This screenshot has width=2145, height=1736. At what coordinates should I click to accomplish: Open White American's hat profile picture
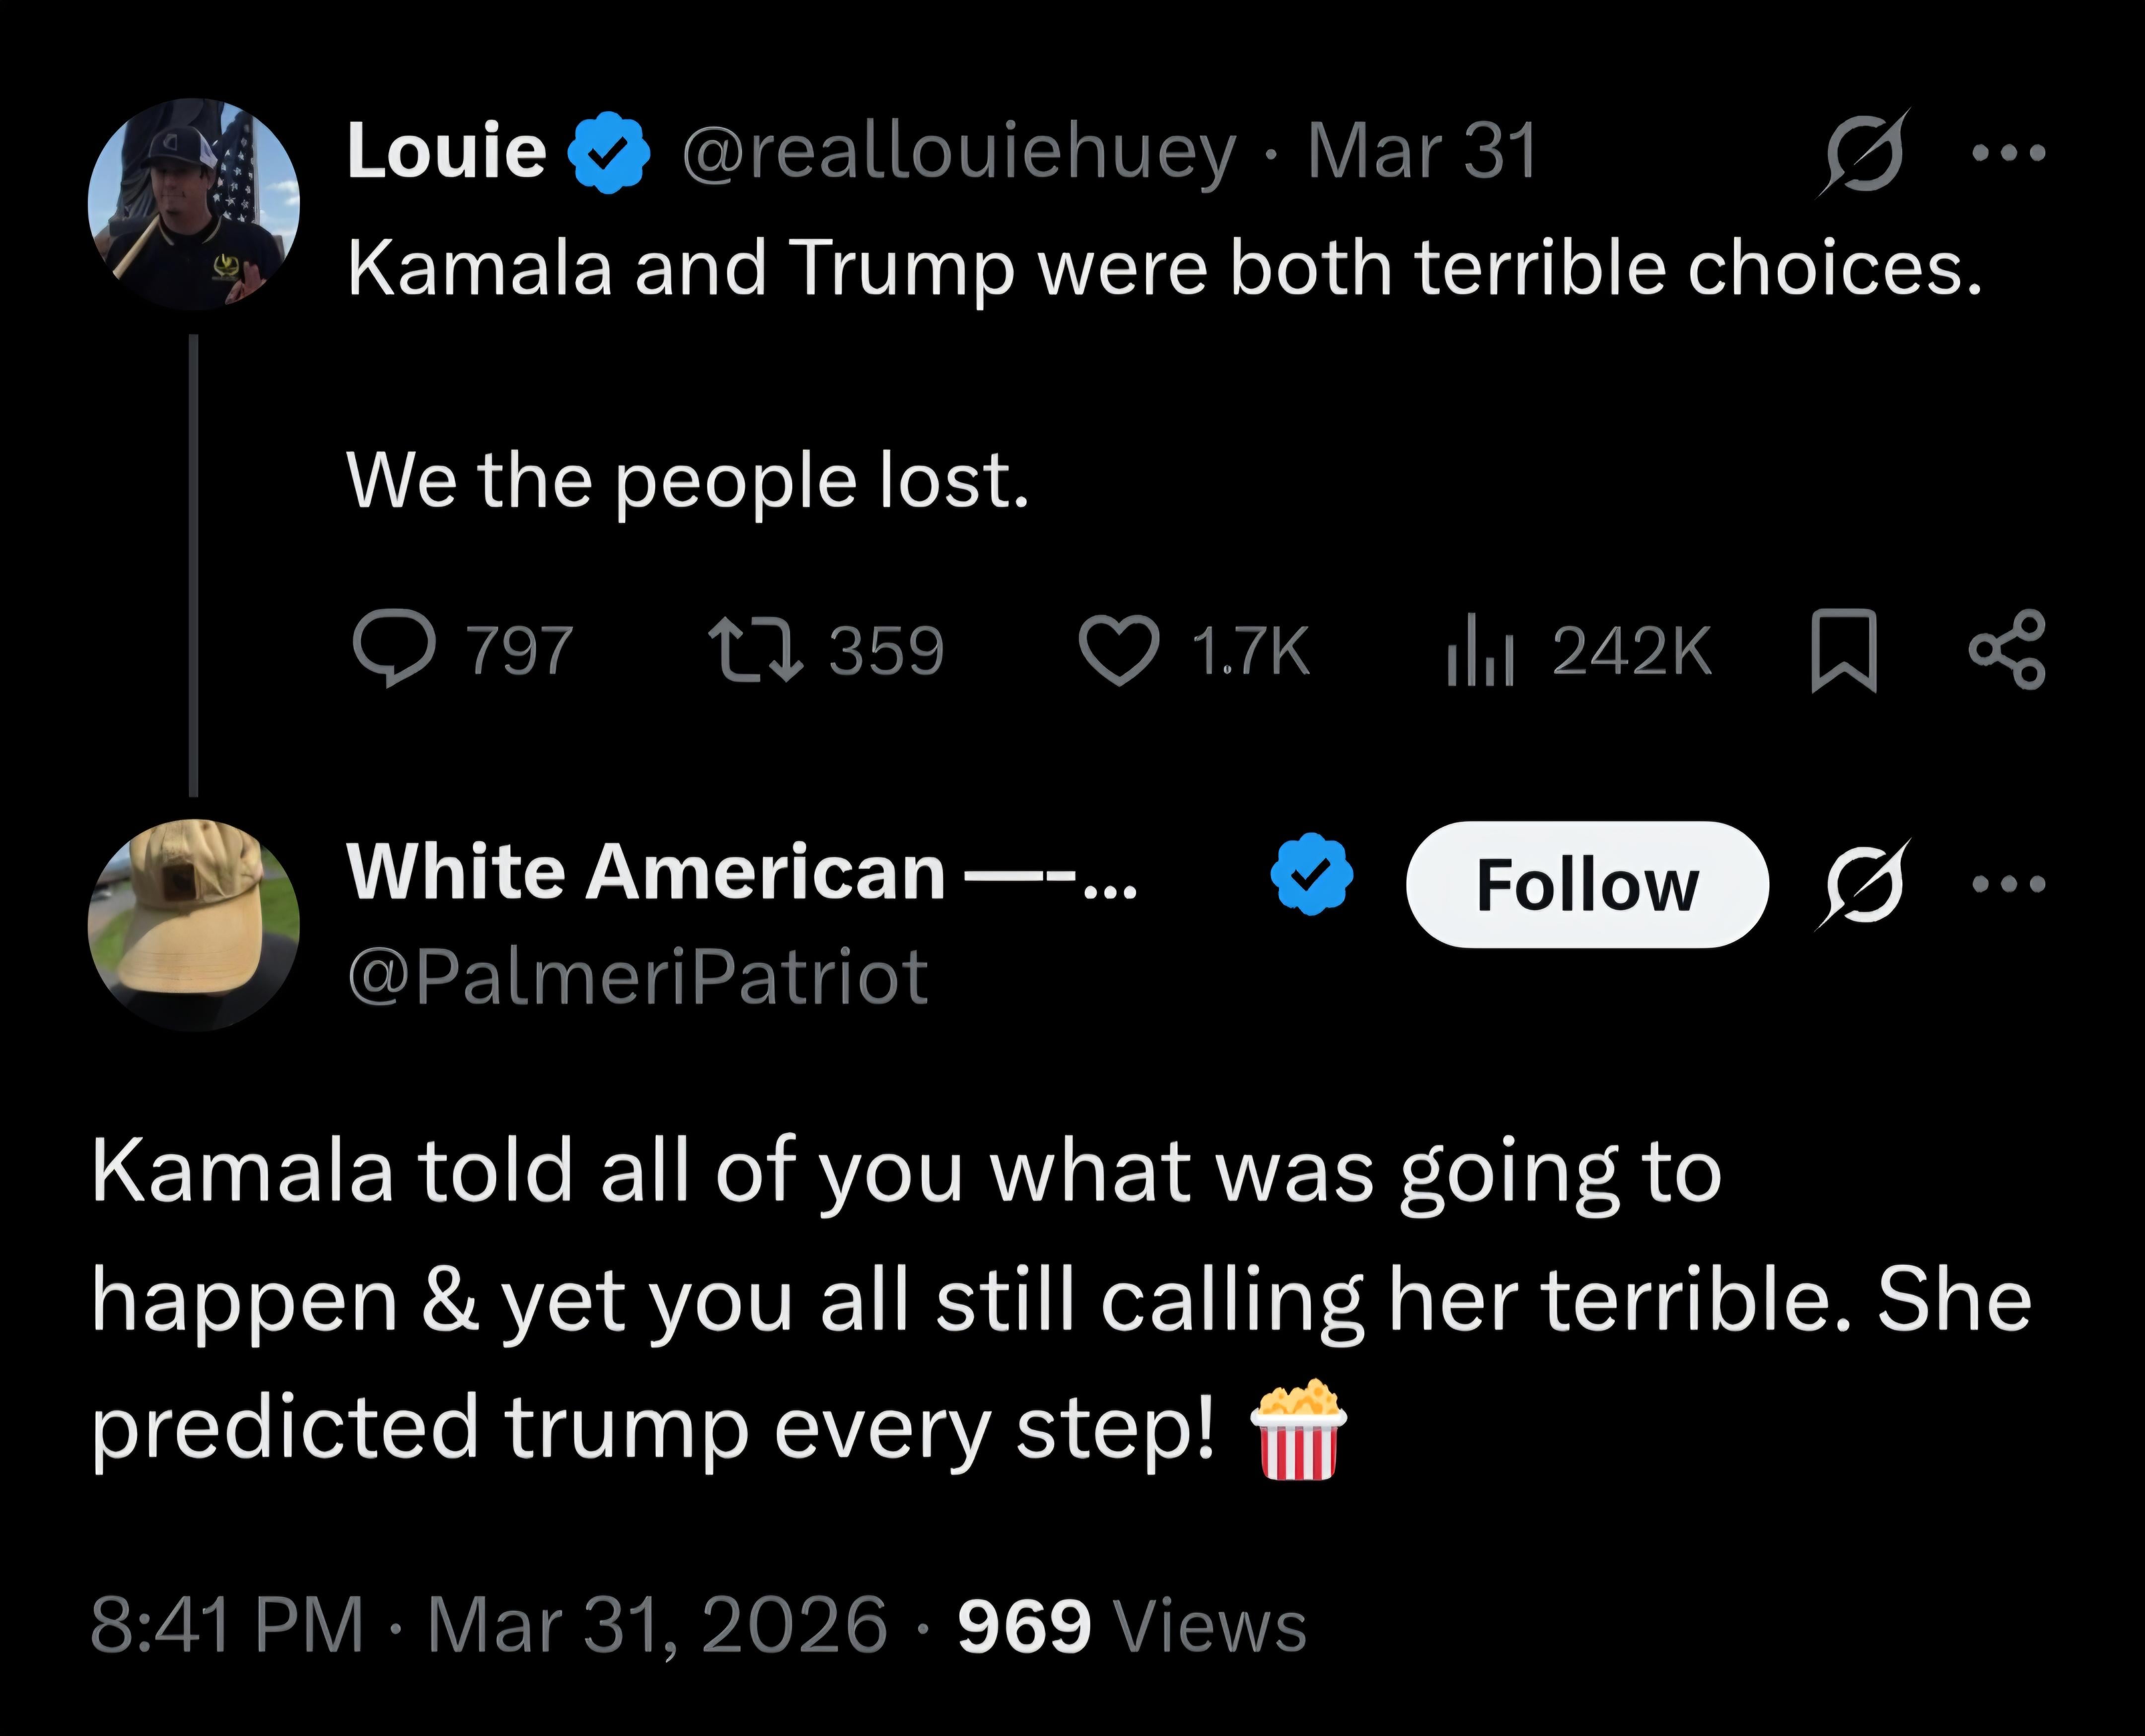(x=194, y=925)
